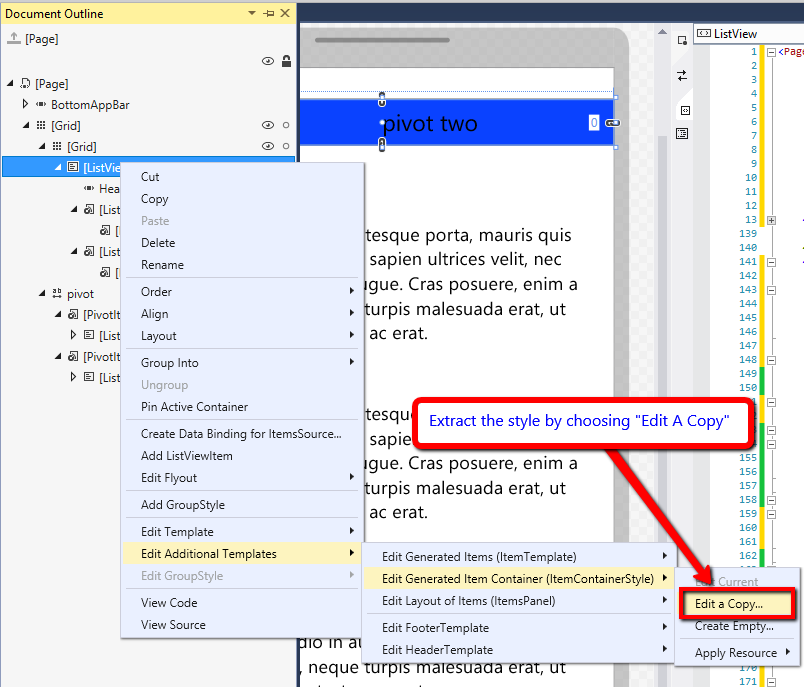This screenshot has width=804, height=687.
Task: Pin the Document Outline panel
Action: pos(268,14)
